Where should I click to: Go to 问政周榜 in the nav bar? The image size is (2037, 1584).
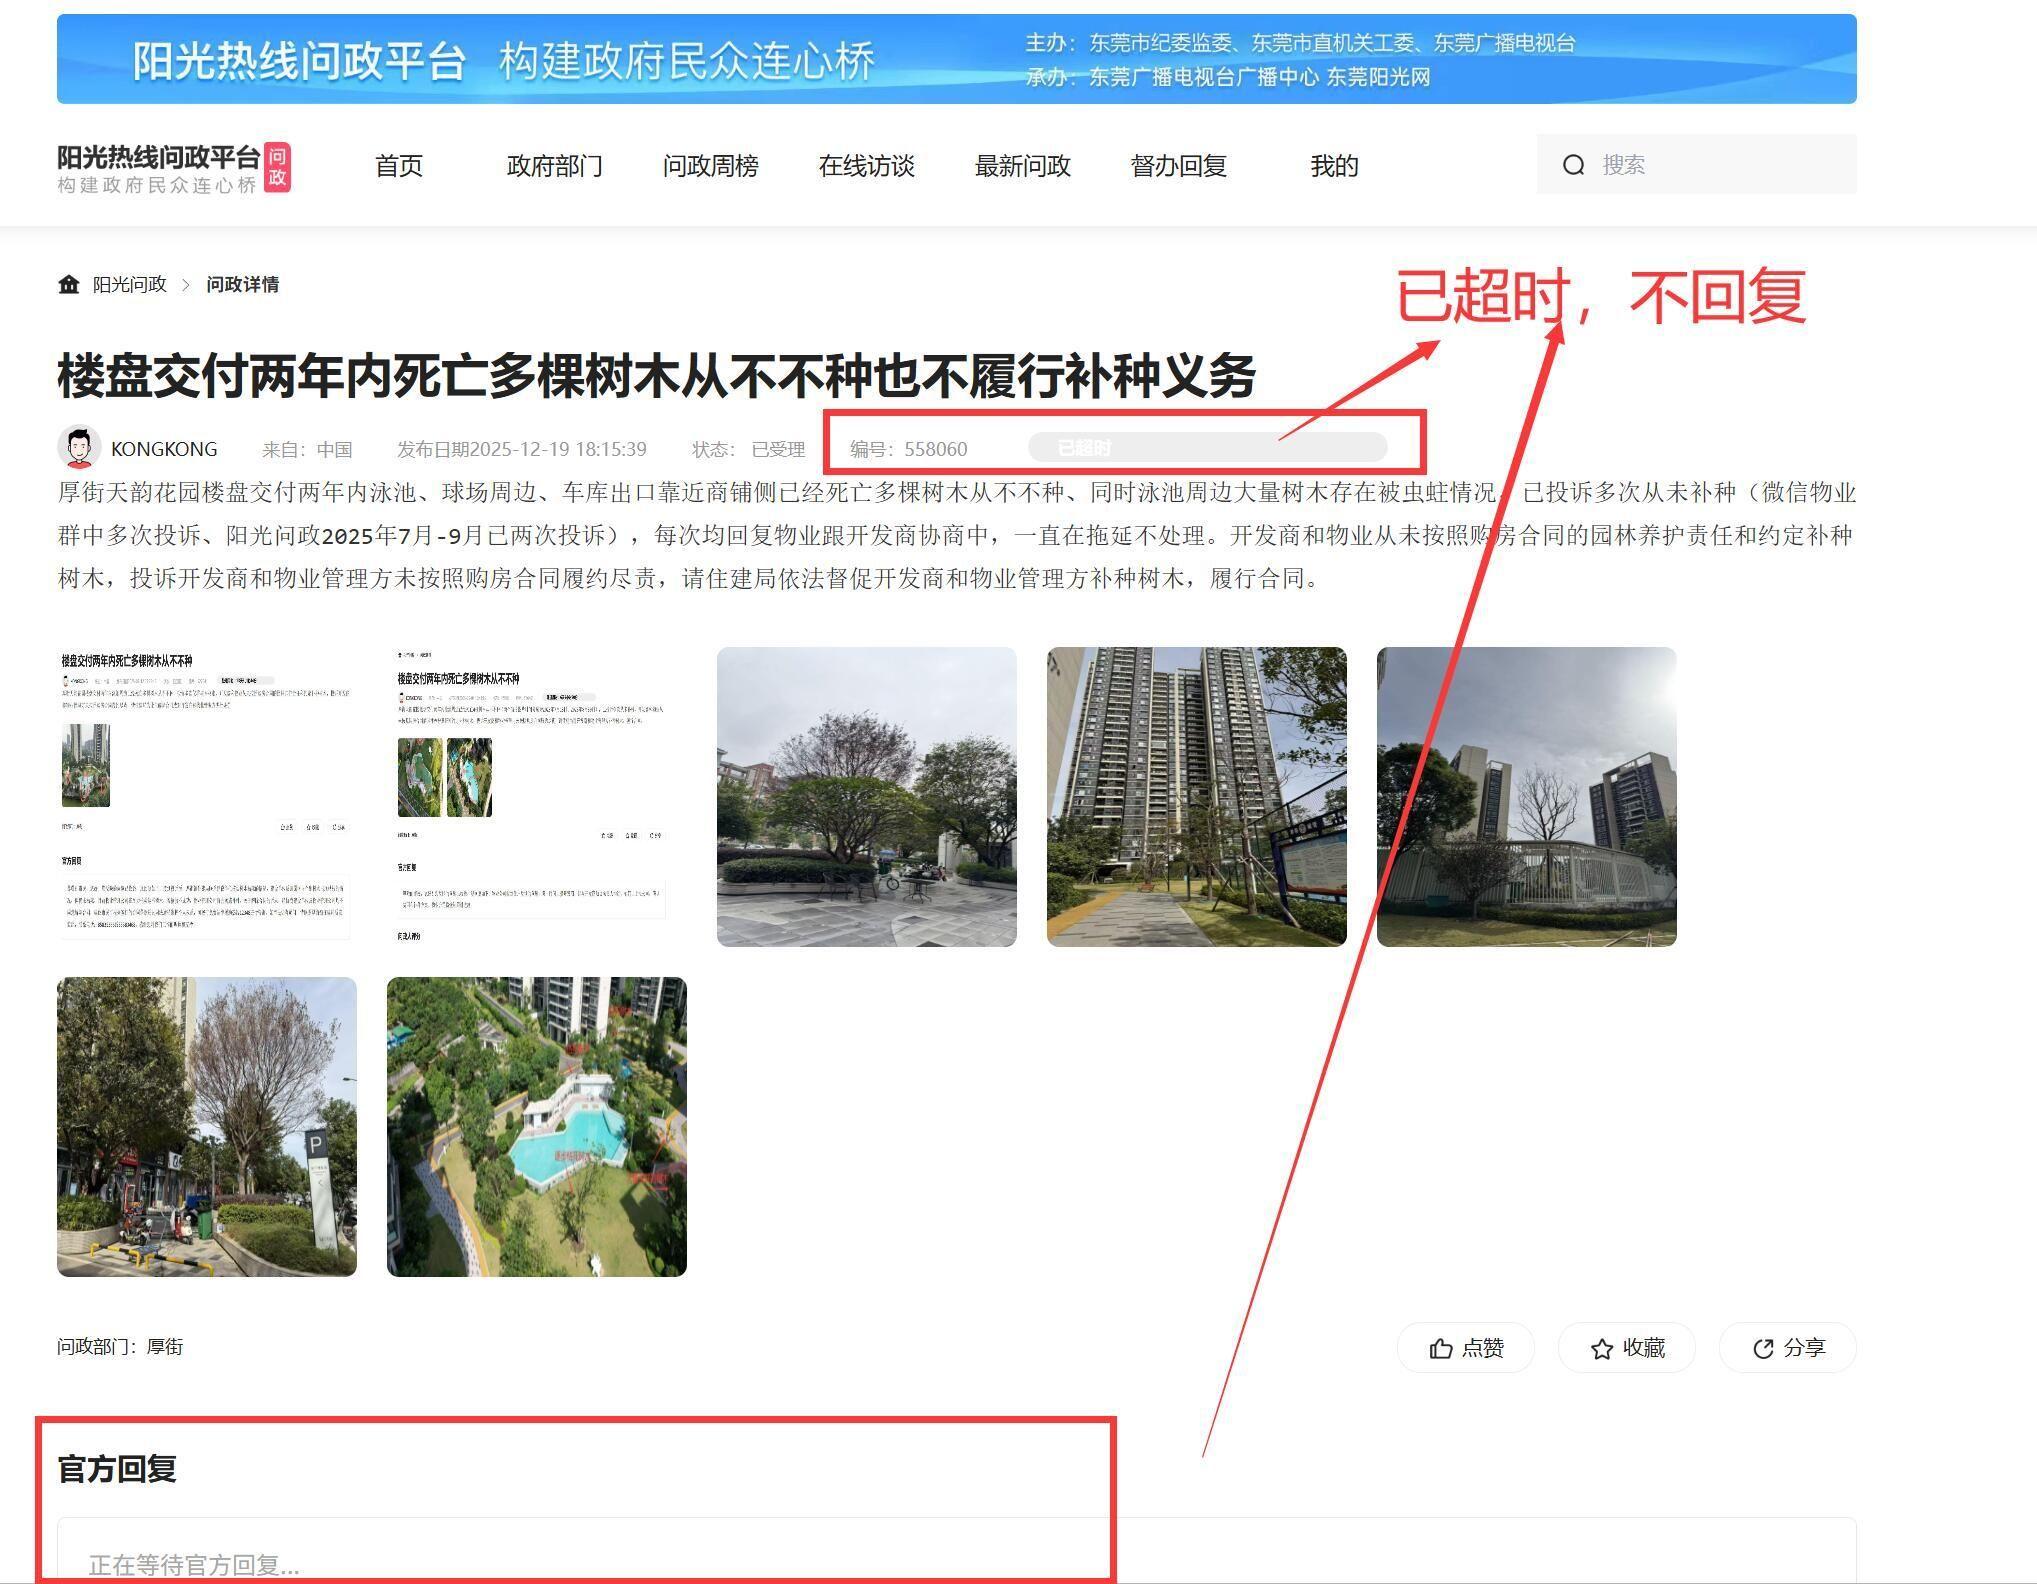tap(710, 166)
